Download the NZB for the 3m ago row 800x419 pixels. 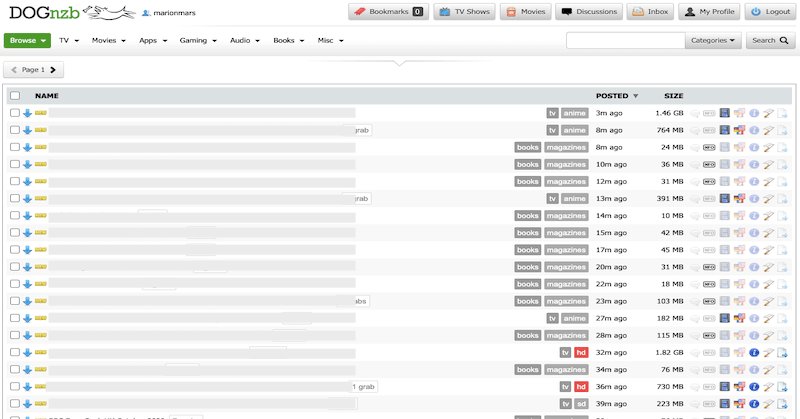[x=28, y=113]
